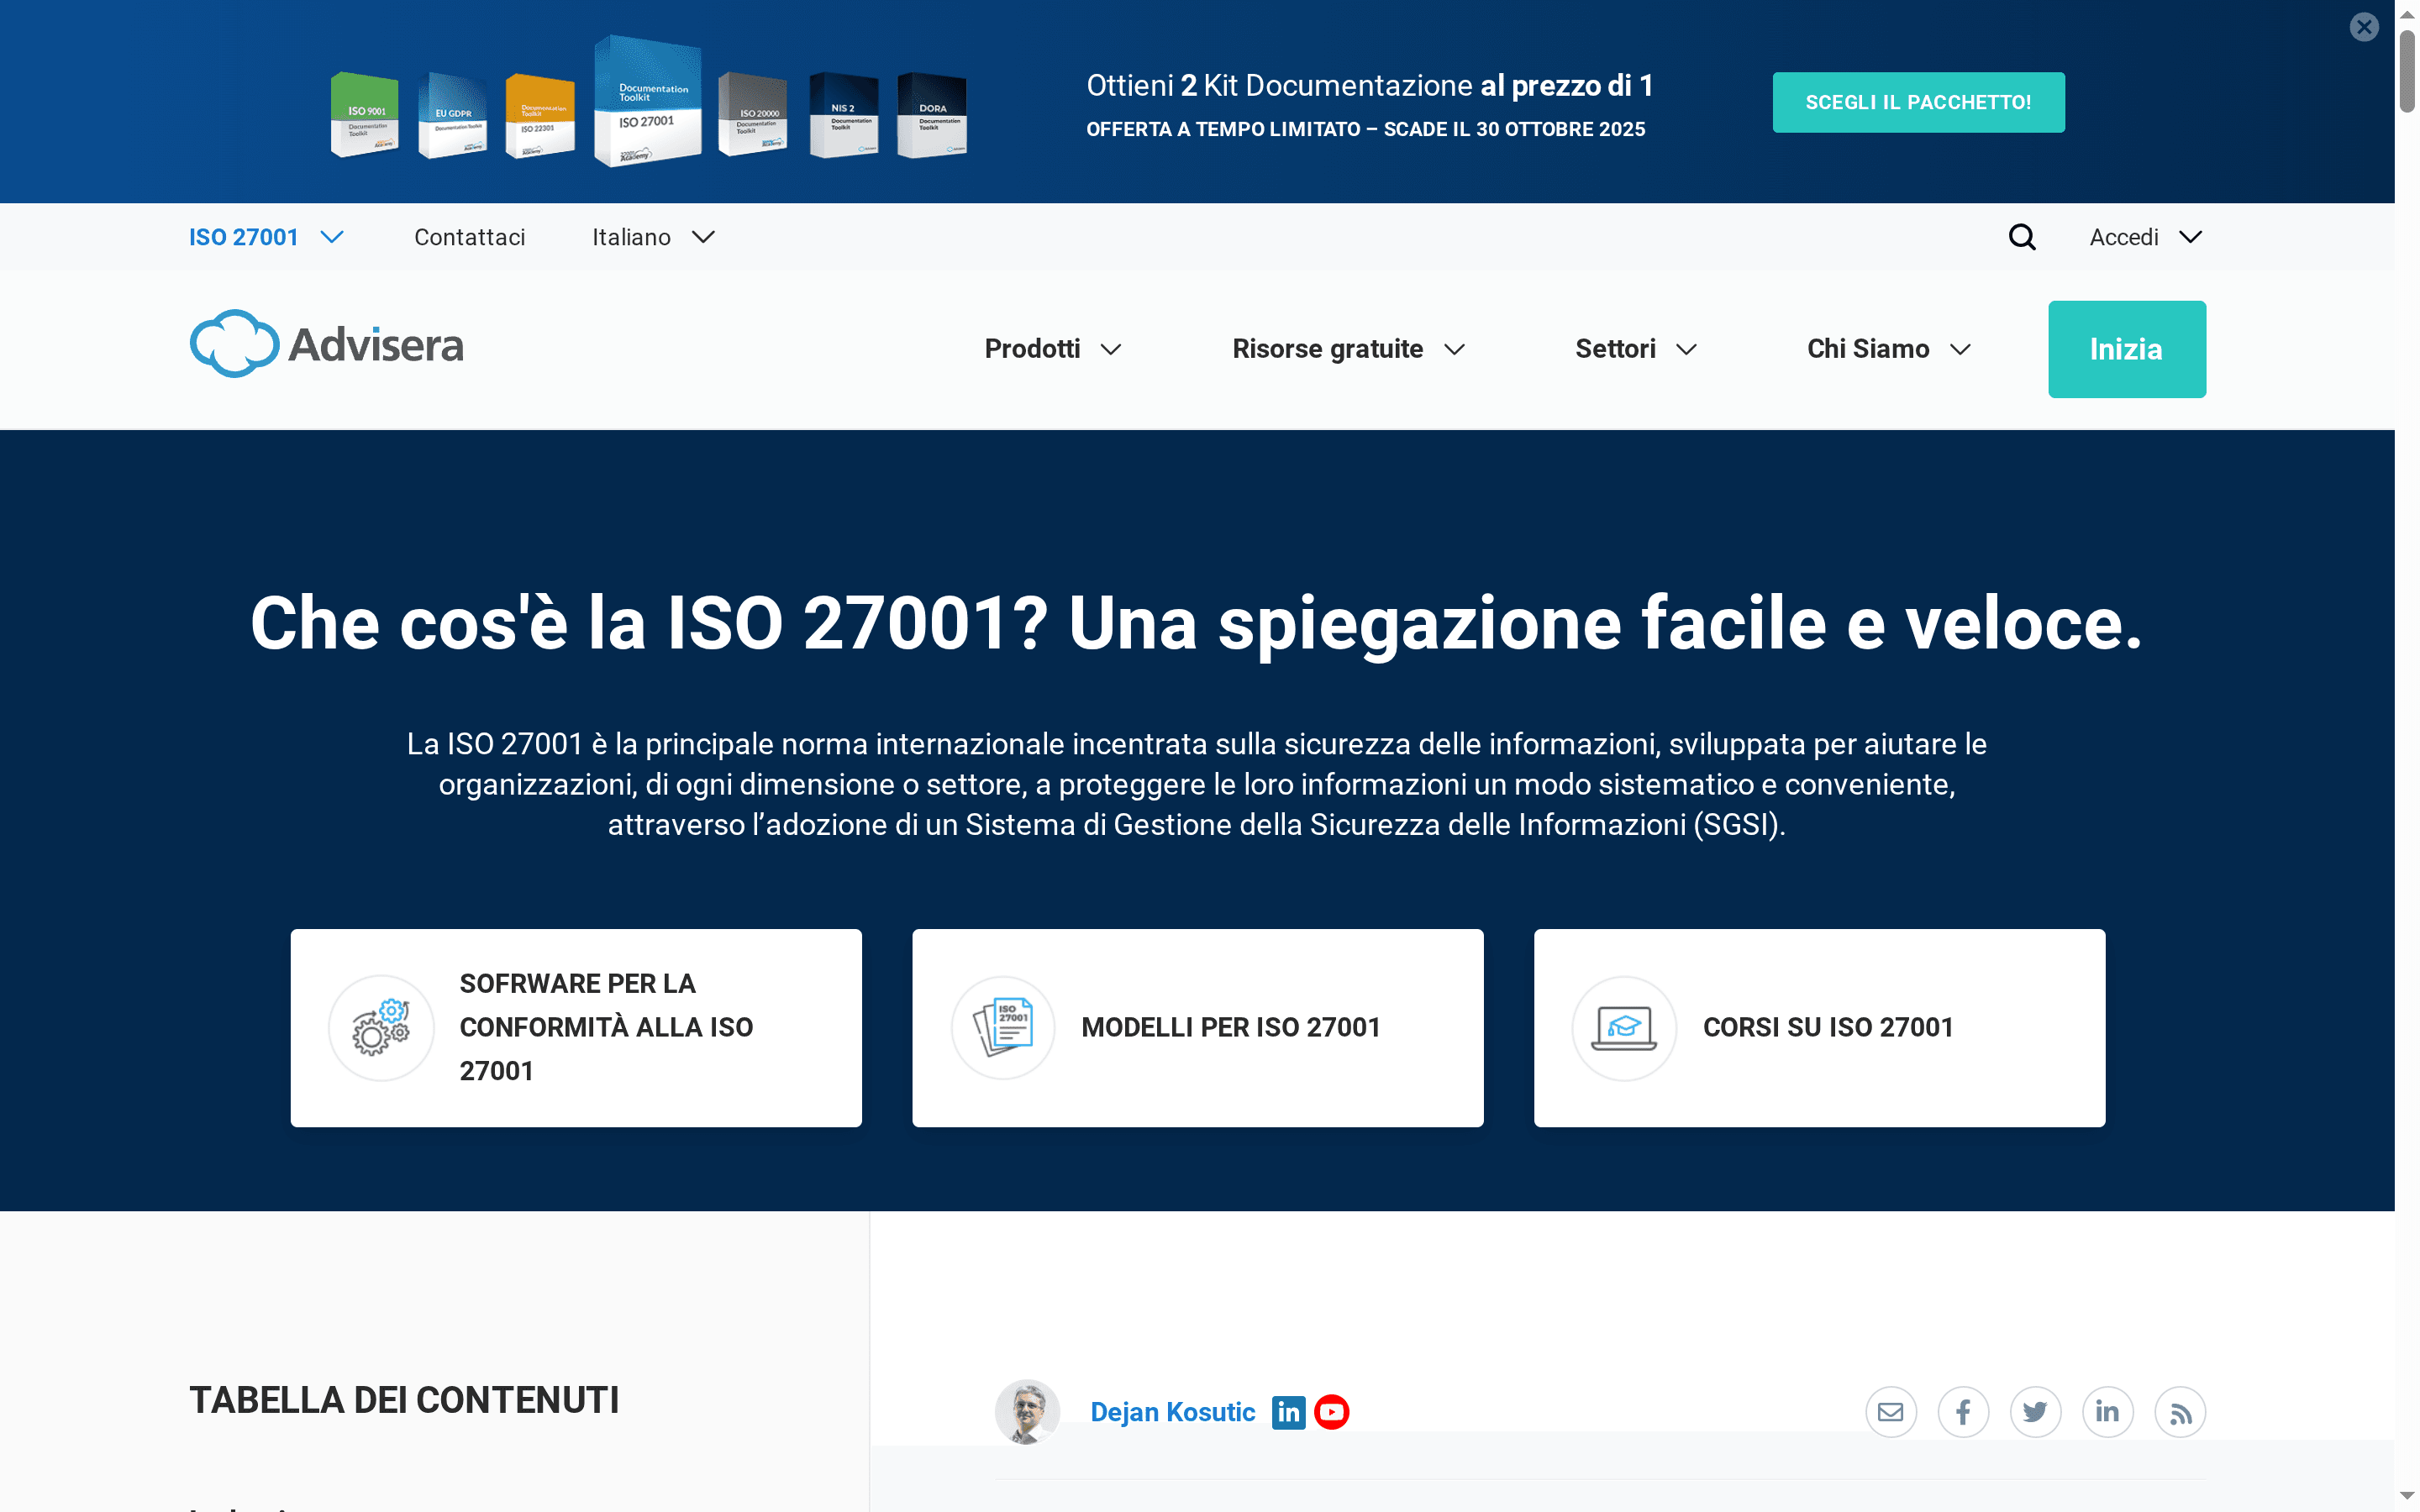Click the Inizia button
The image size is (2420, 1512).
(2126, 348)
